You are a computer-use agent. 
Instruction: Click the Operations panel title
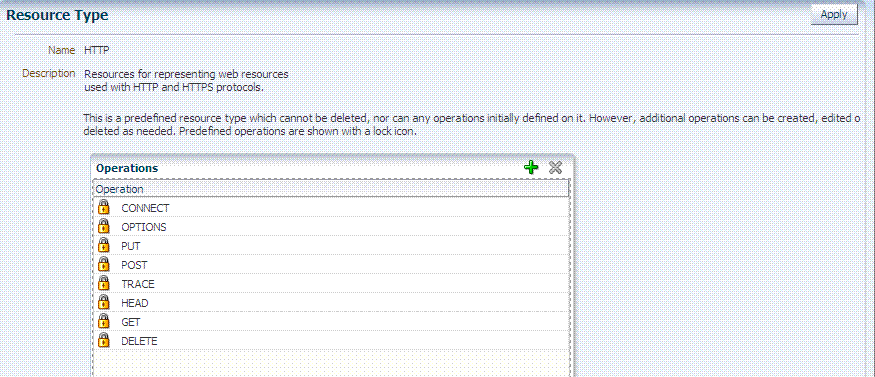[x=127, y=168]
